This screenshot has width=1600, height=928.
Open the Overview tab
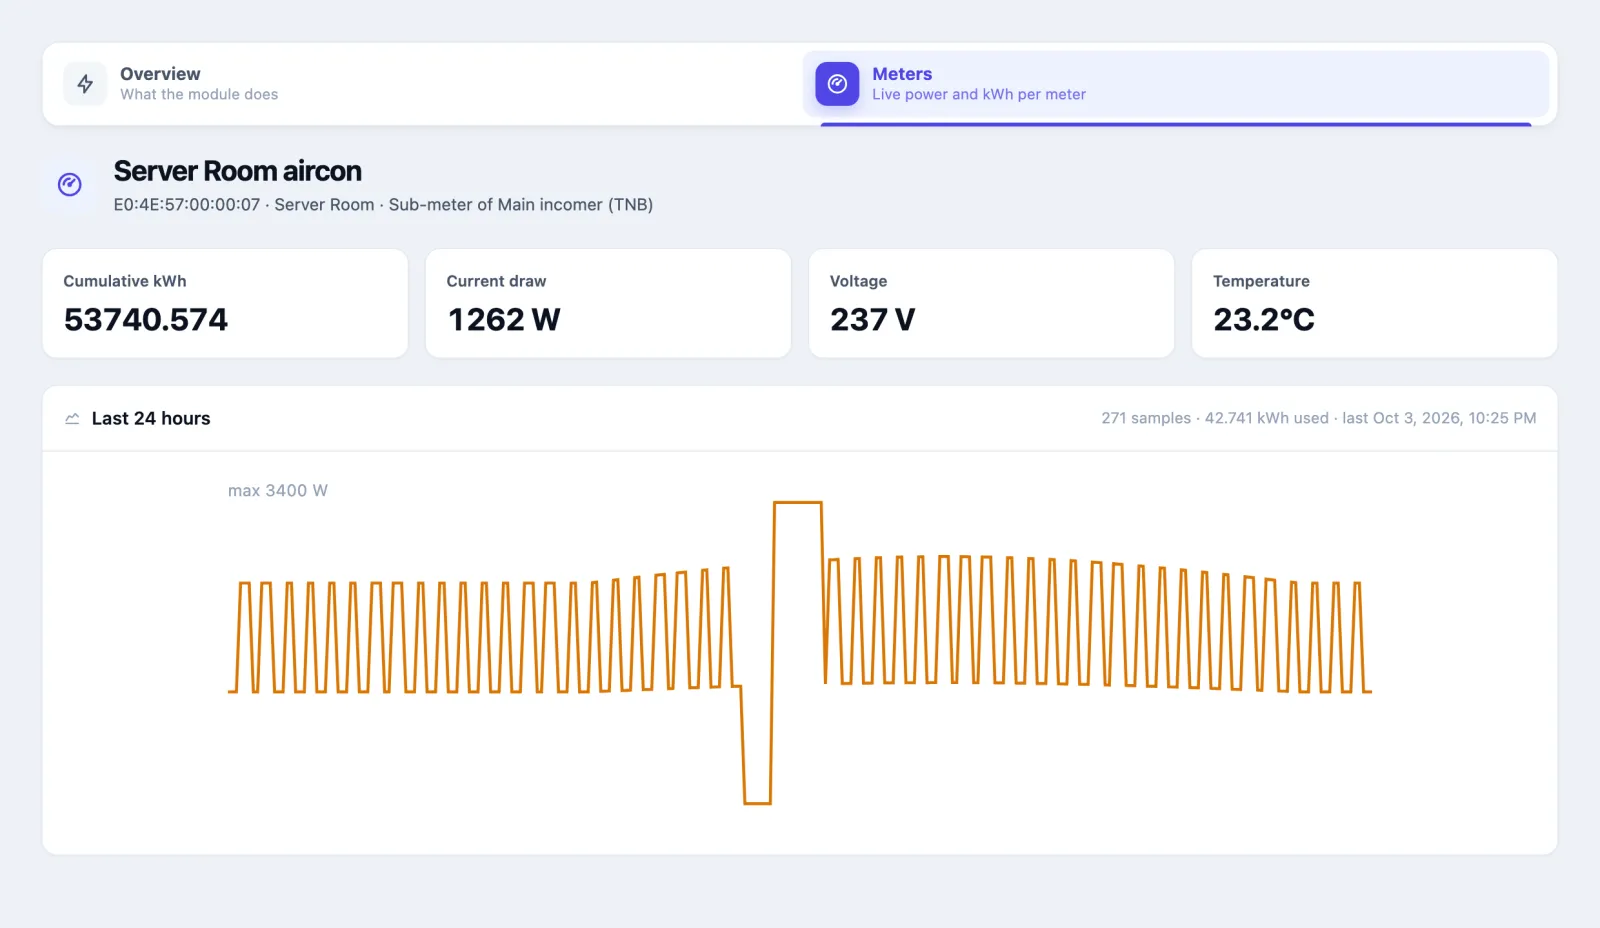click(x=422, y=84)
